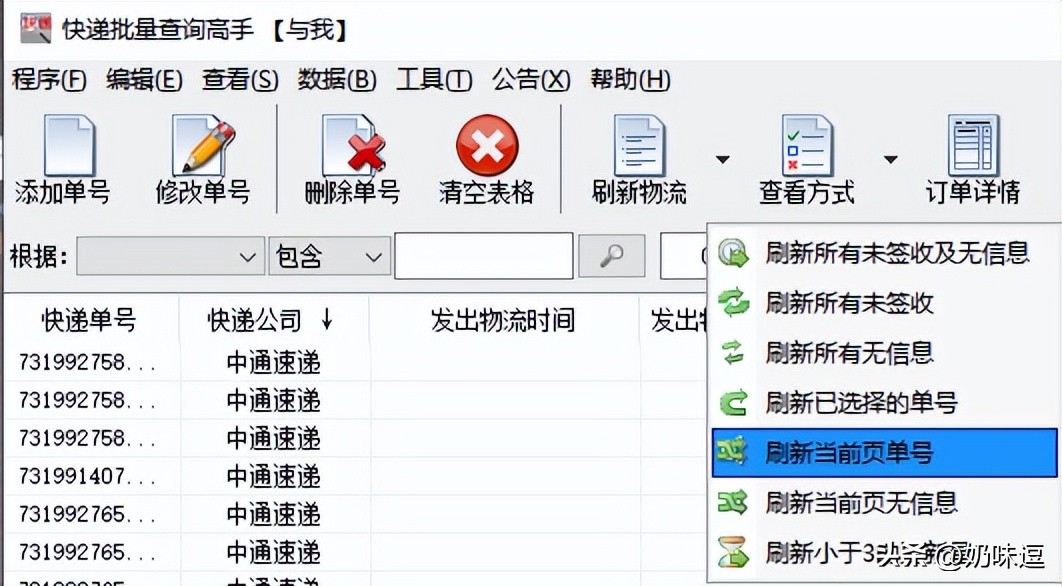Viewport: 1062px width, 586px height.
Task: Sort by 快递公司 column header
Action: 274,320
